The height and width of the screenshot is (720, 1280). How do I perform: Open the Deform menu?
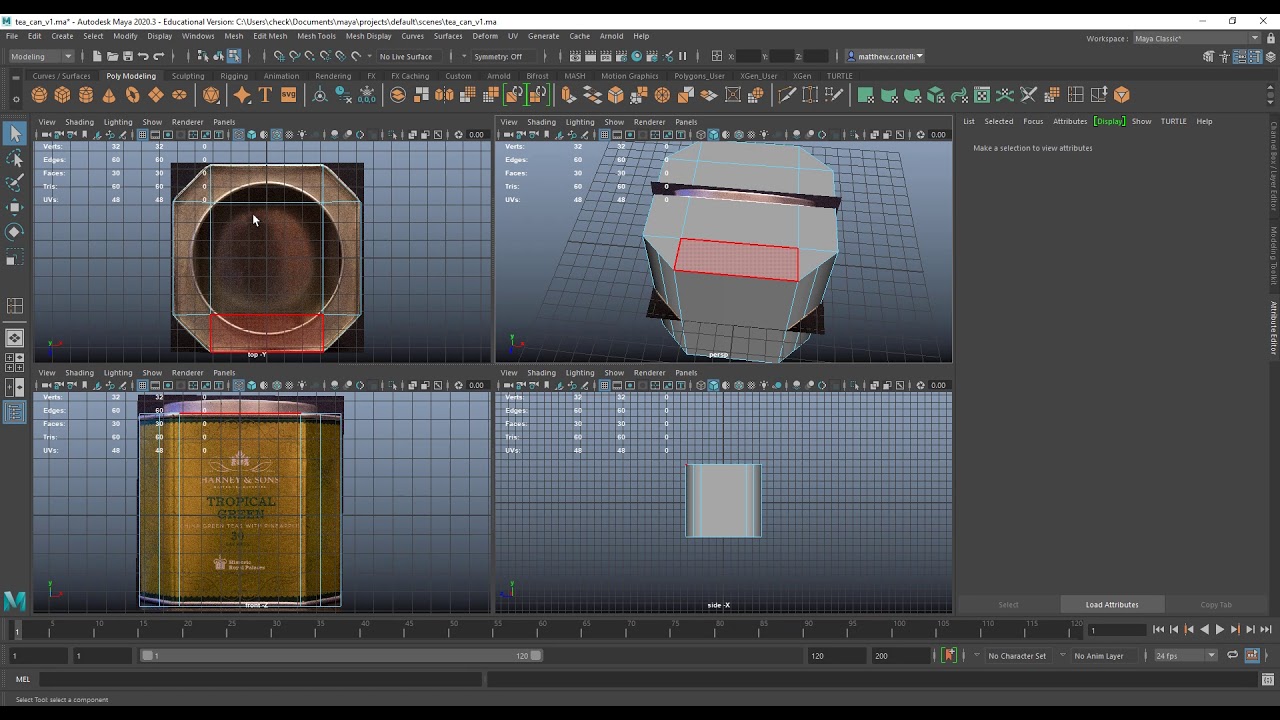click(x=485, y=36)
